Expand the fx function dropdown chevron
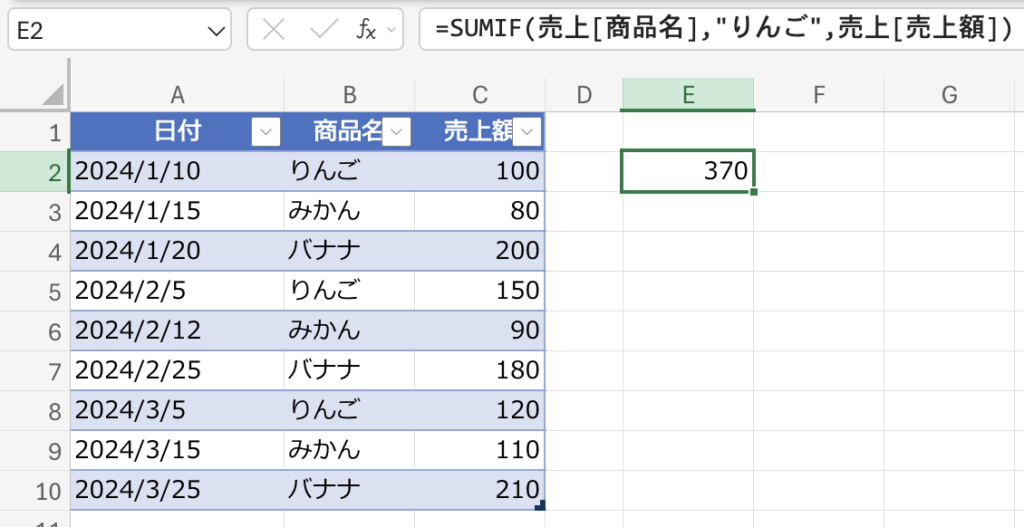Viewport: 1024px width, 527px height. (x=391, y=31)
